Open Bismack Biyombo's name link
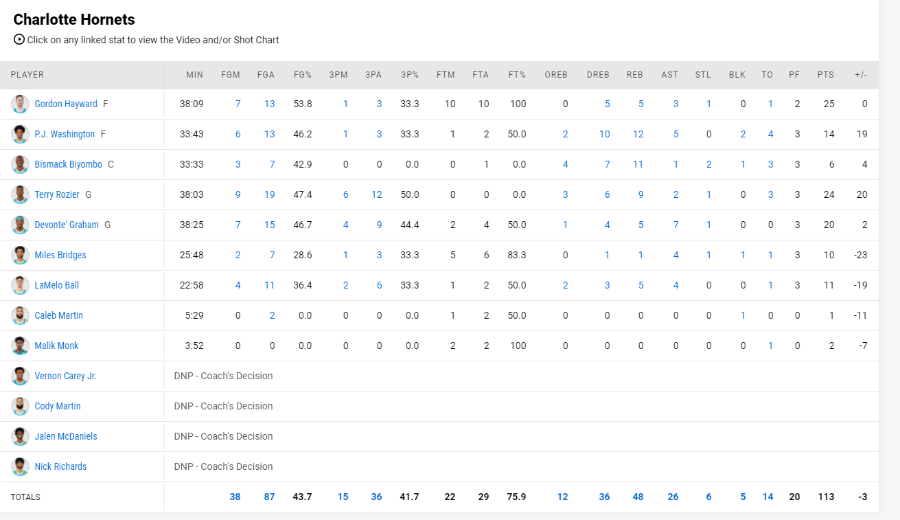 click(68, 165)
